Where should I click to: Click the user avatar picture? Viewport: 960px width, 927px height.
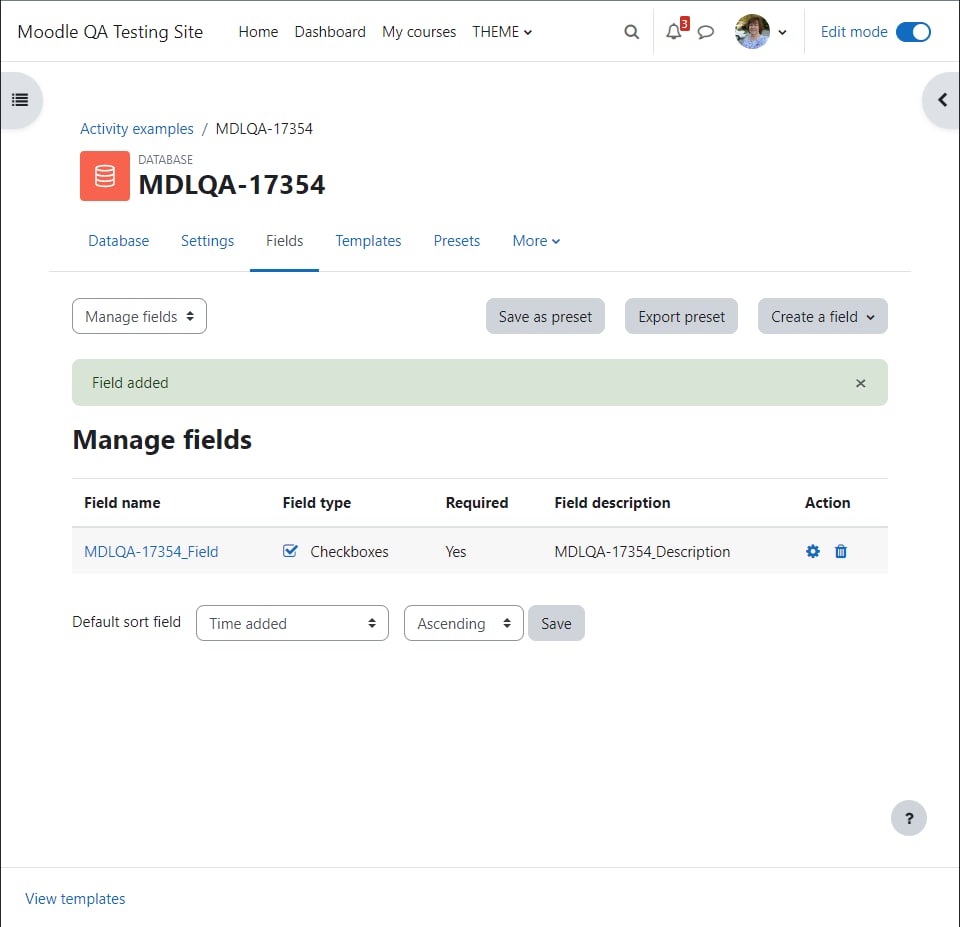point(752,31)
